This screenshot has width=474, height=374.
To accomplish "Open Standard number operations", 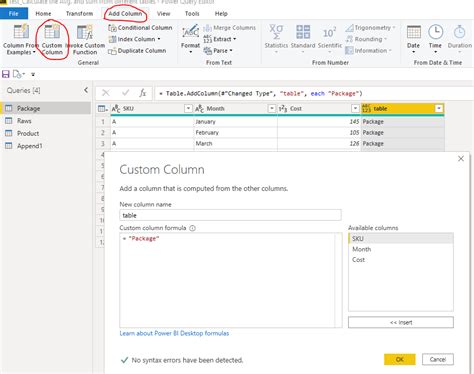I will (x=303, y=39).
